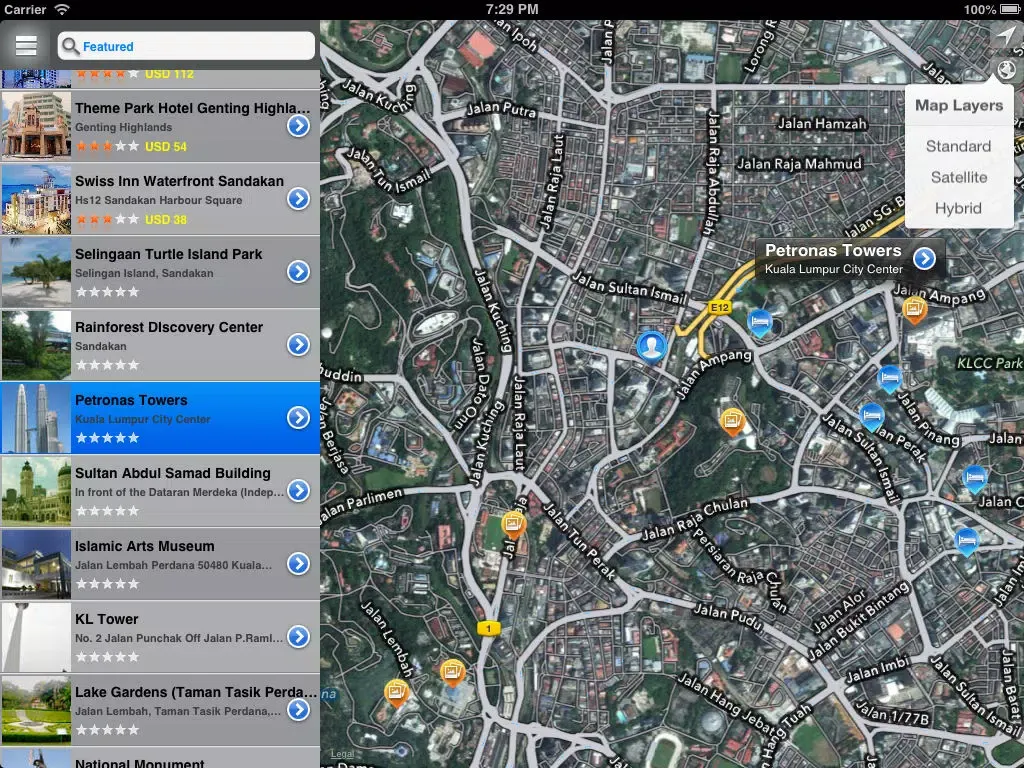1024x768 pixels.
Task: Tap orange photo pin beside Jalan Ampang label
Action: click(914, 309)
